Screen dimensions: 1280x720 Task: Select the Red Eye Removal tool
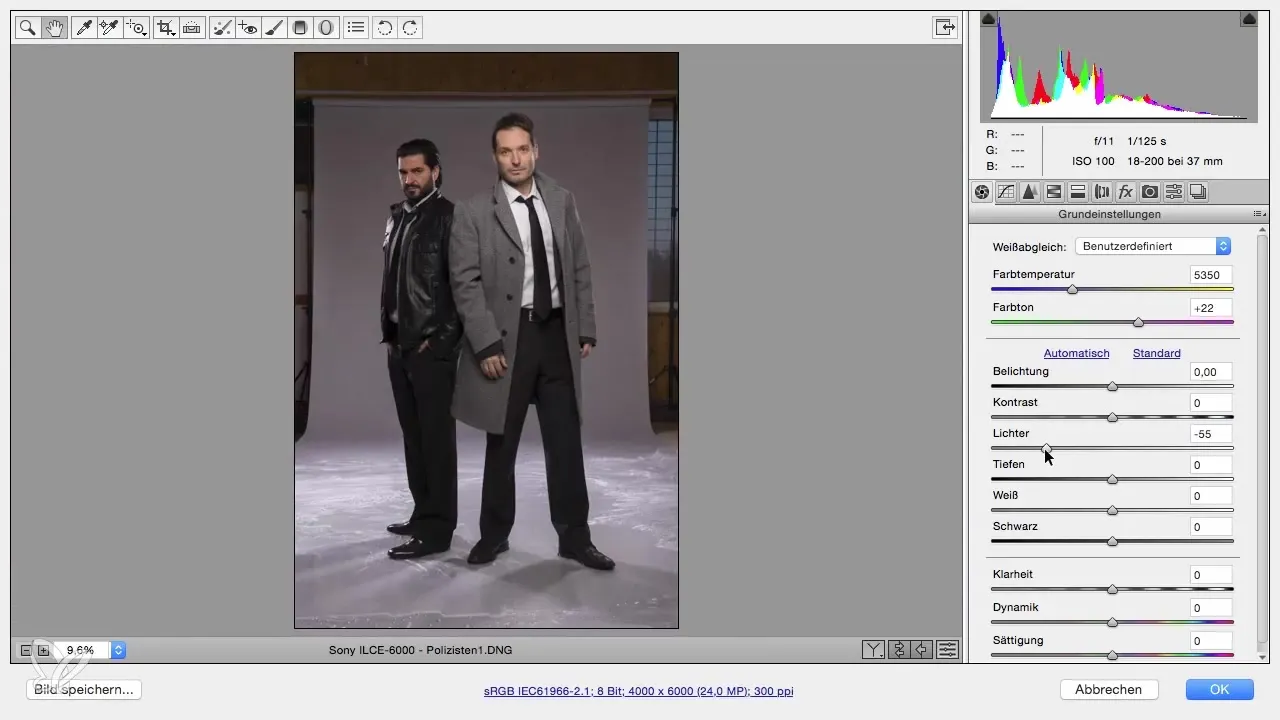pyautogui.click(x=248, y=28)
